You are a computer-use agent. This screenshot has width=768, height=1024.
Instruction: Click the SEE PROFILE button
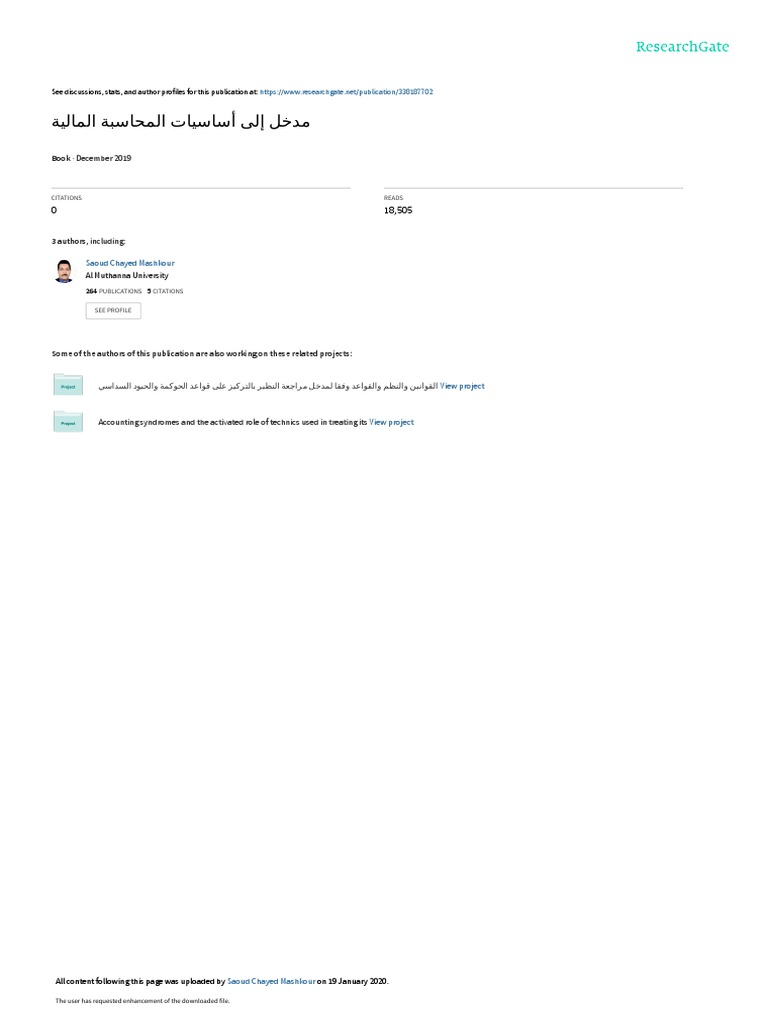coord(113,310)
